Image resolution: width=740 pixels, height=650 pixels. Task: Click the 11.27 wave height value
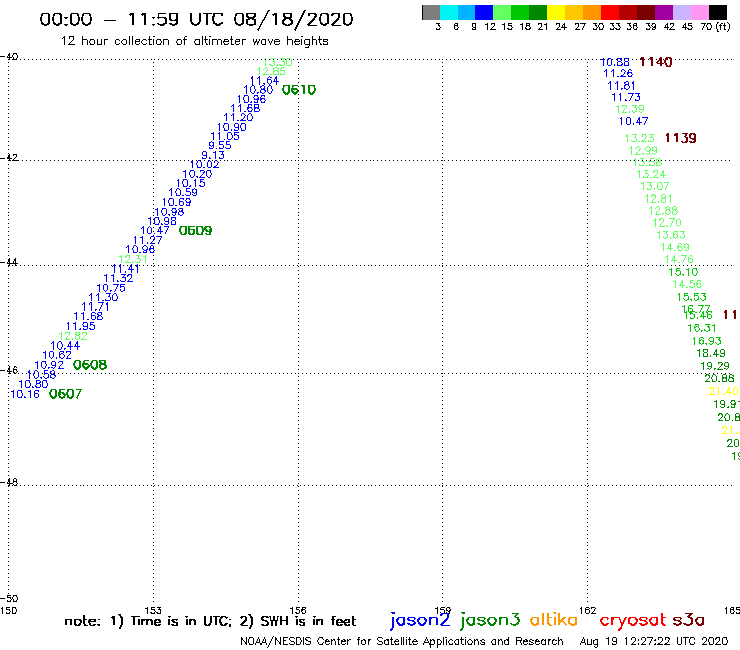[147, 240]
